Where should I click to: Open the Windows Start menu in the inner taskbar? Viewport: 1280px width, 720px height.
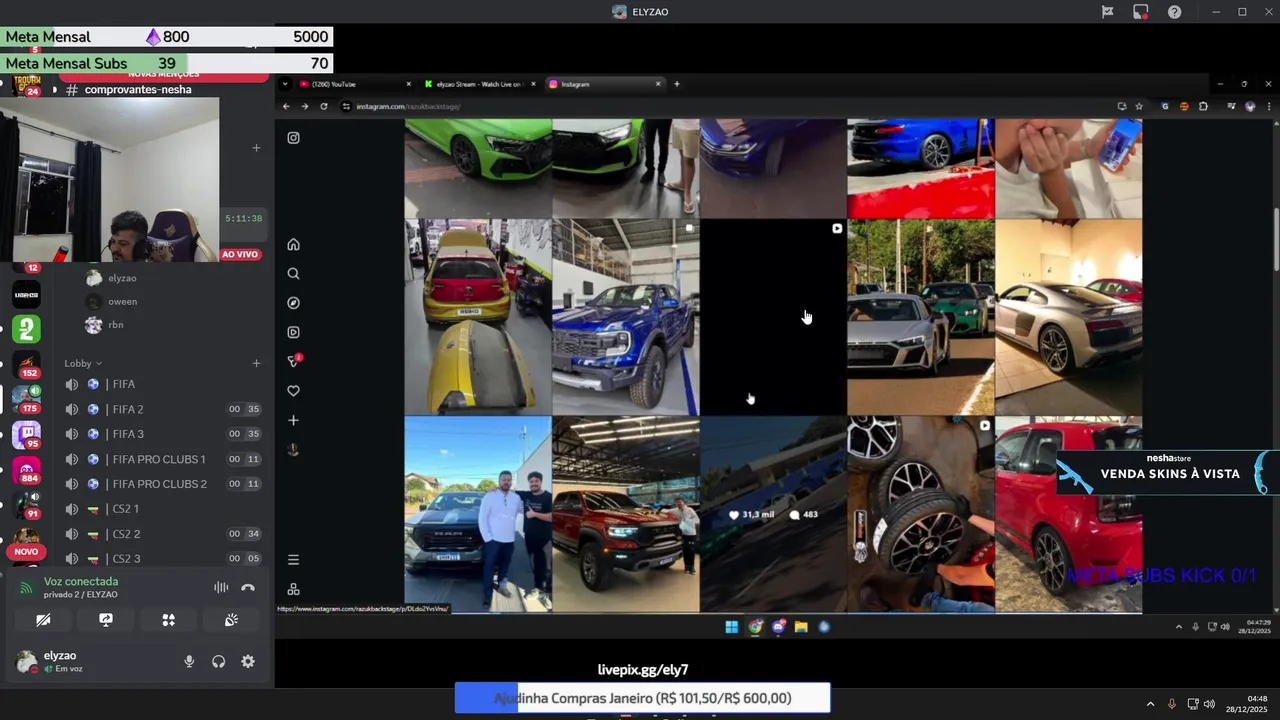[x=732, y=627]
